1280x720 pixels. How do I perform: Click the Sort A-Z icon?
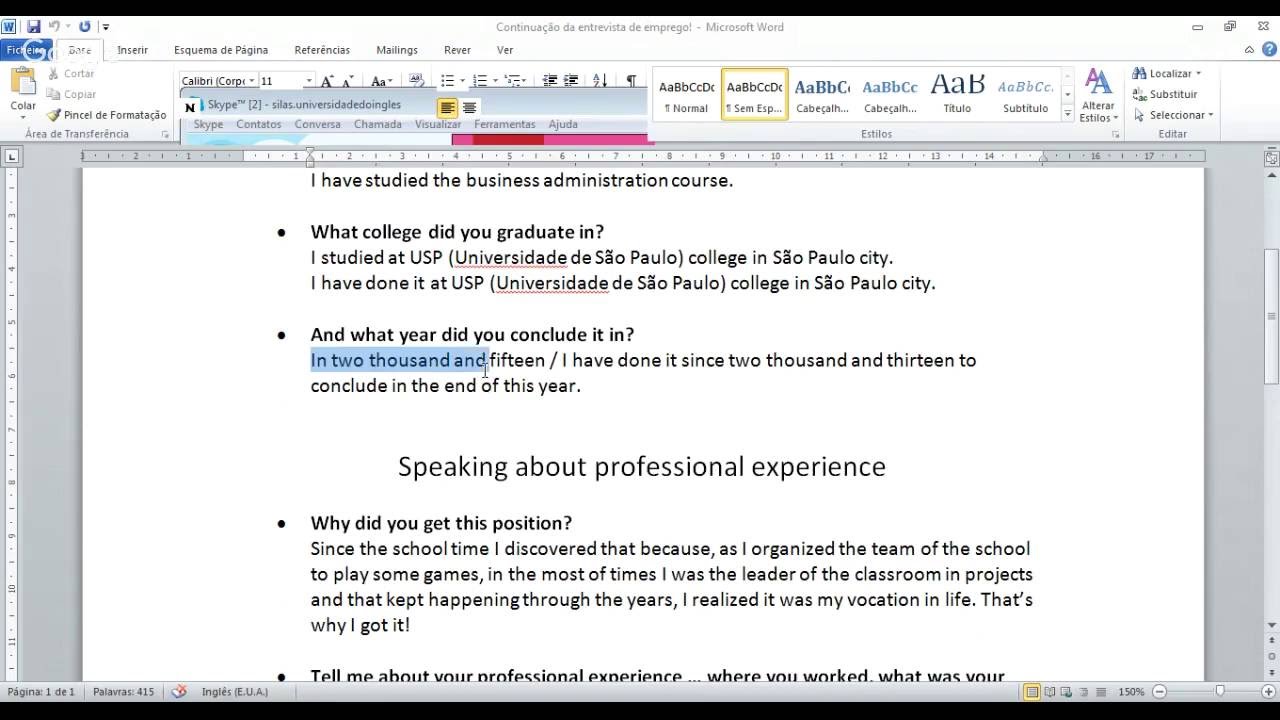[x=600, y=81]
